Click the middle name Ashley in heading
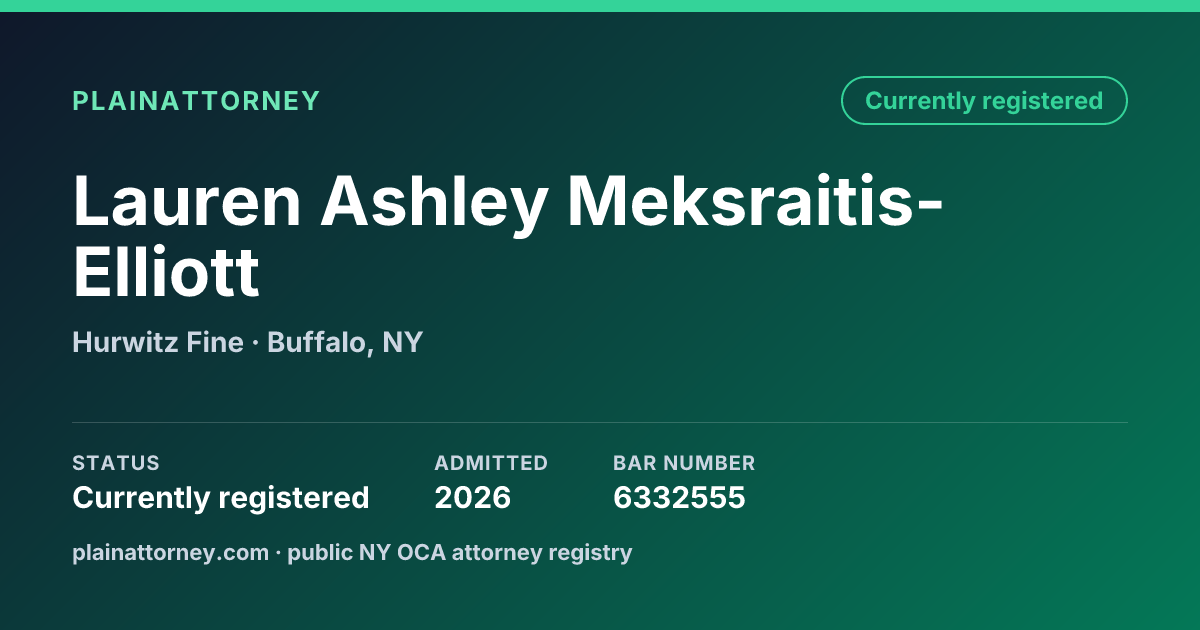1200x630 pixels. [435, 201]
